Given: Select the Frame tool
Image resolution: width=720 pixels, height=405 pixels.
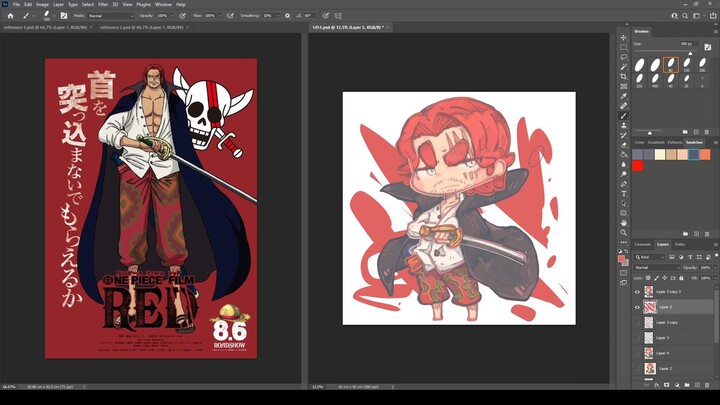Looking at the screenshot, I should click(x=624, y=86).
